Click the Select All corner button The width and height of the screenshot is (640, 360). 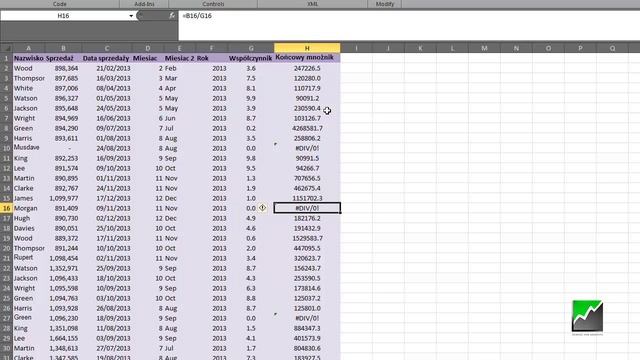point(7,48)
